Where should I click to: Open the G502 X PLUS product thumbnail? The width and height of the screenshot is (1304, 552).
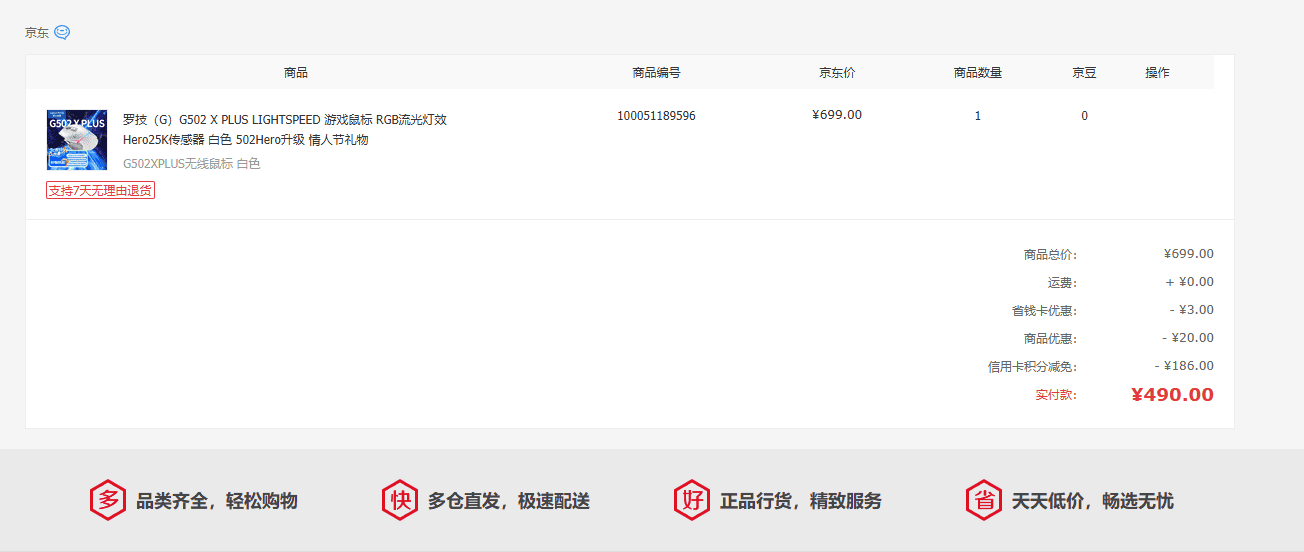click(x=77, y=140)
